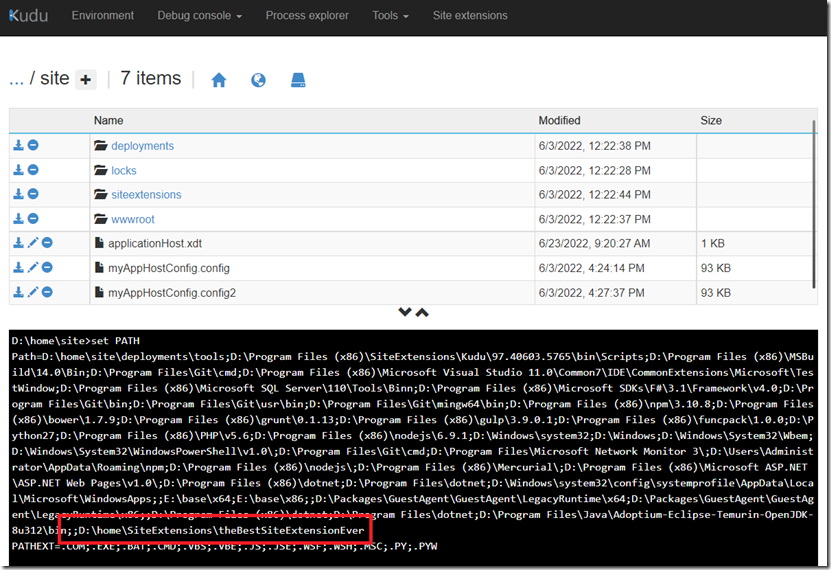
Task: Click the 1 KB size cell
Action: (x=712, y=244)
